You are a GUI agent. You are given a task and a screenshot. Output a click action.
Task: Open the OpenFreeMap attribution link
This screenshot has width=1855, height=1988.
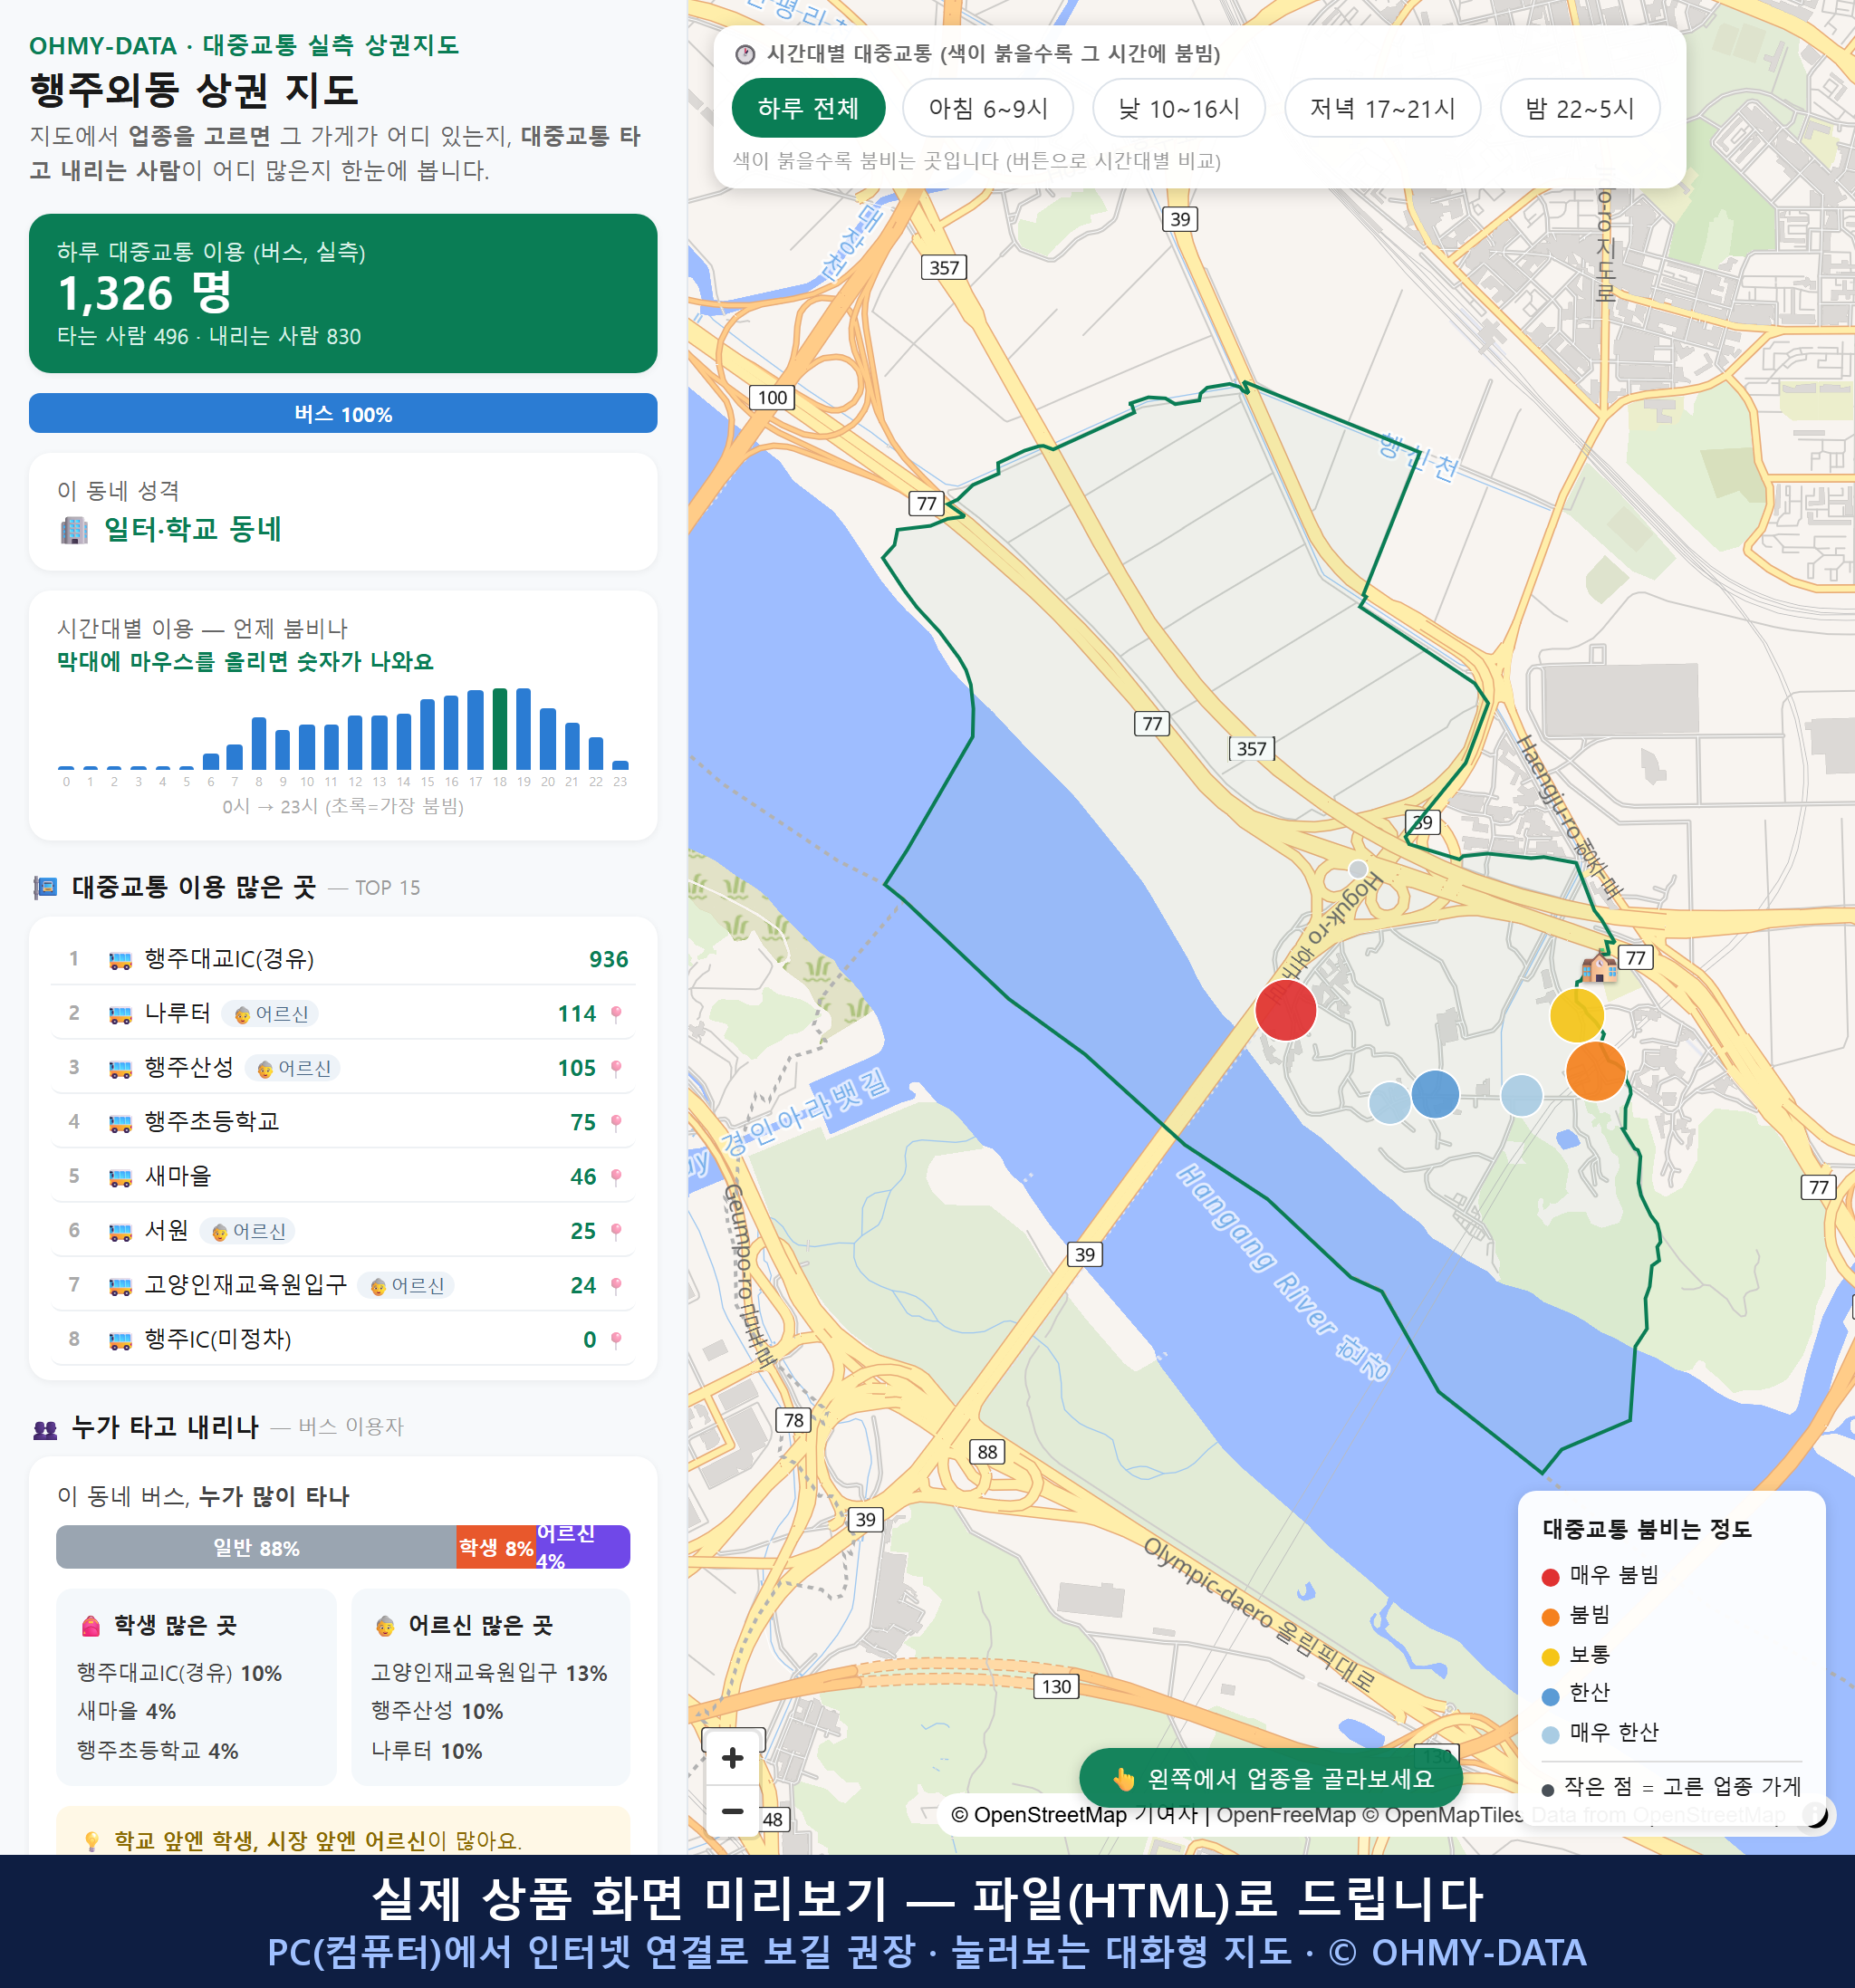click(x=1286, y=1815)
